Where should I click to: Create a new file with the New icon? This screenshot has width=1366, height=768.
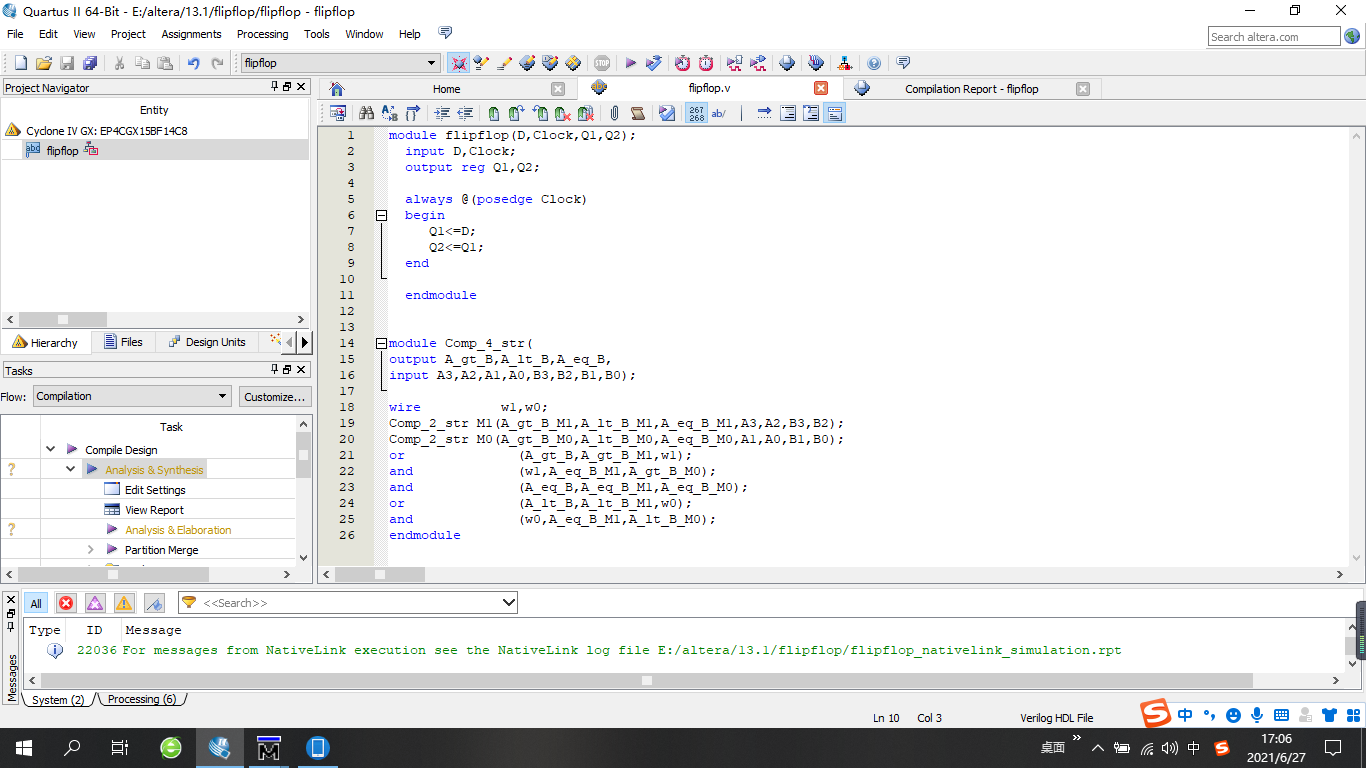tap(20, 63)
